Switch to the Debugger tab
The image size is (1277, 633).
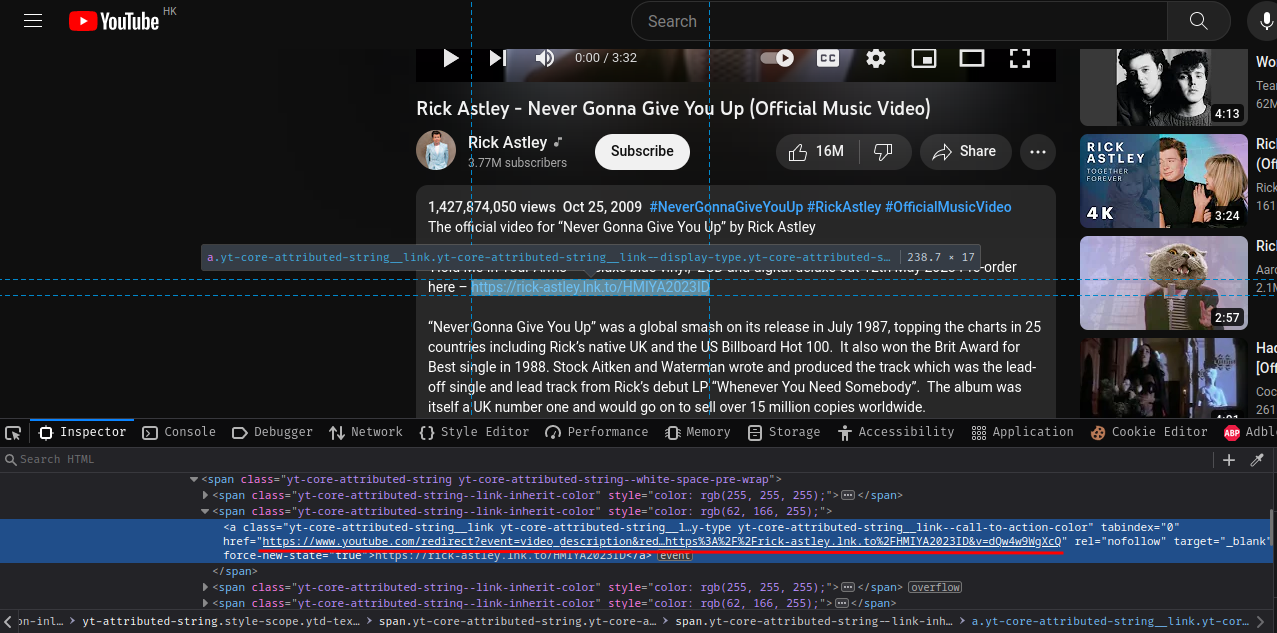click(272, 432)
